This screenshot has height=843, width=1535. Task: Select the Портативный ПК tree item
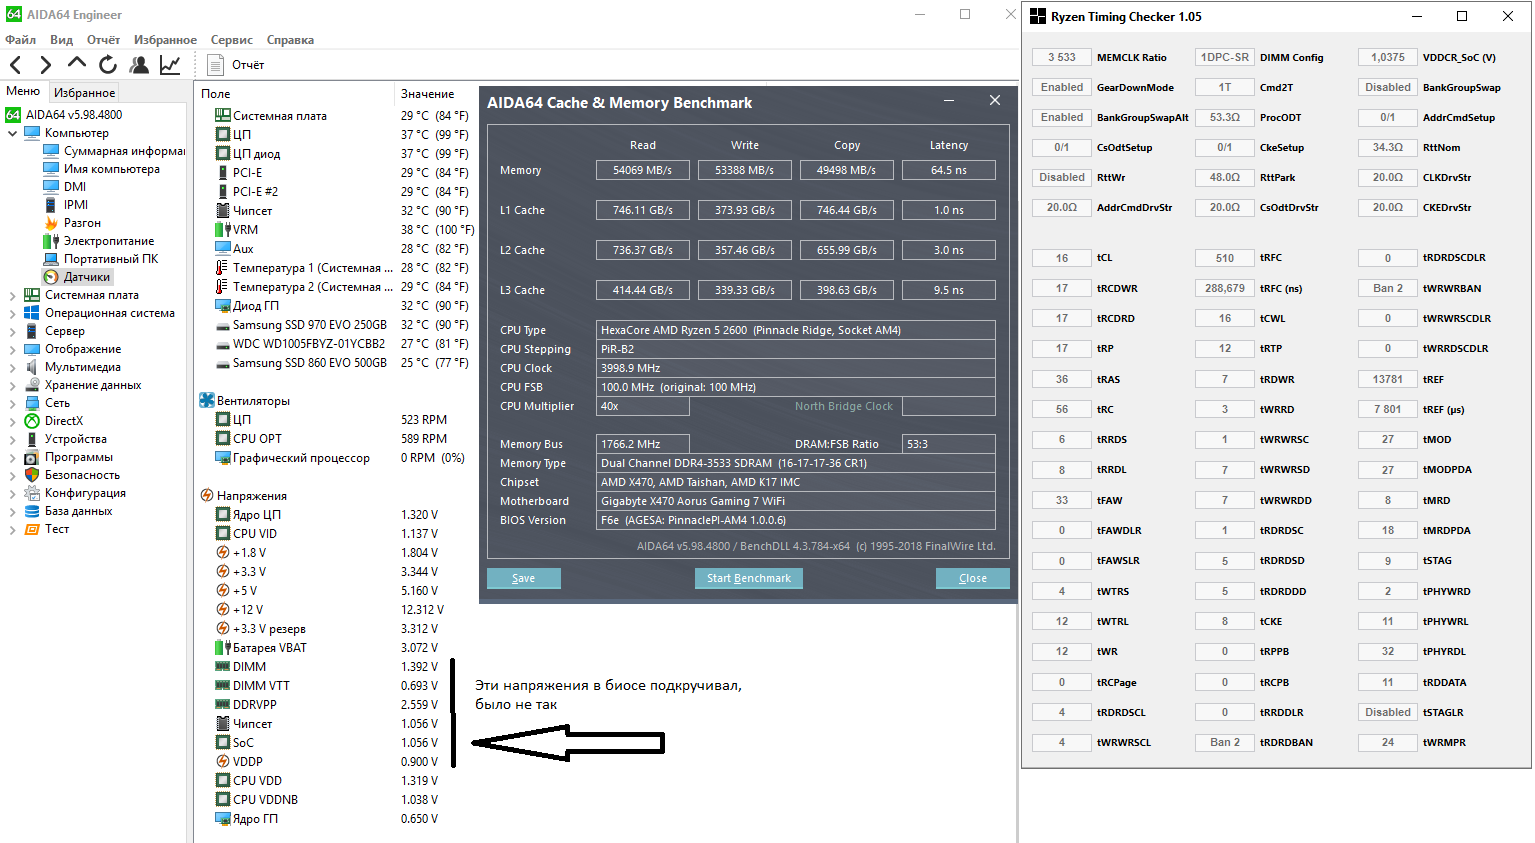click(101, 259)
